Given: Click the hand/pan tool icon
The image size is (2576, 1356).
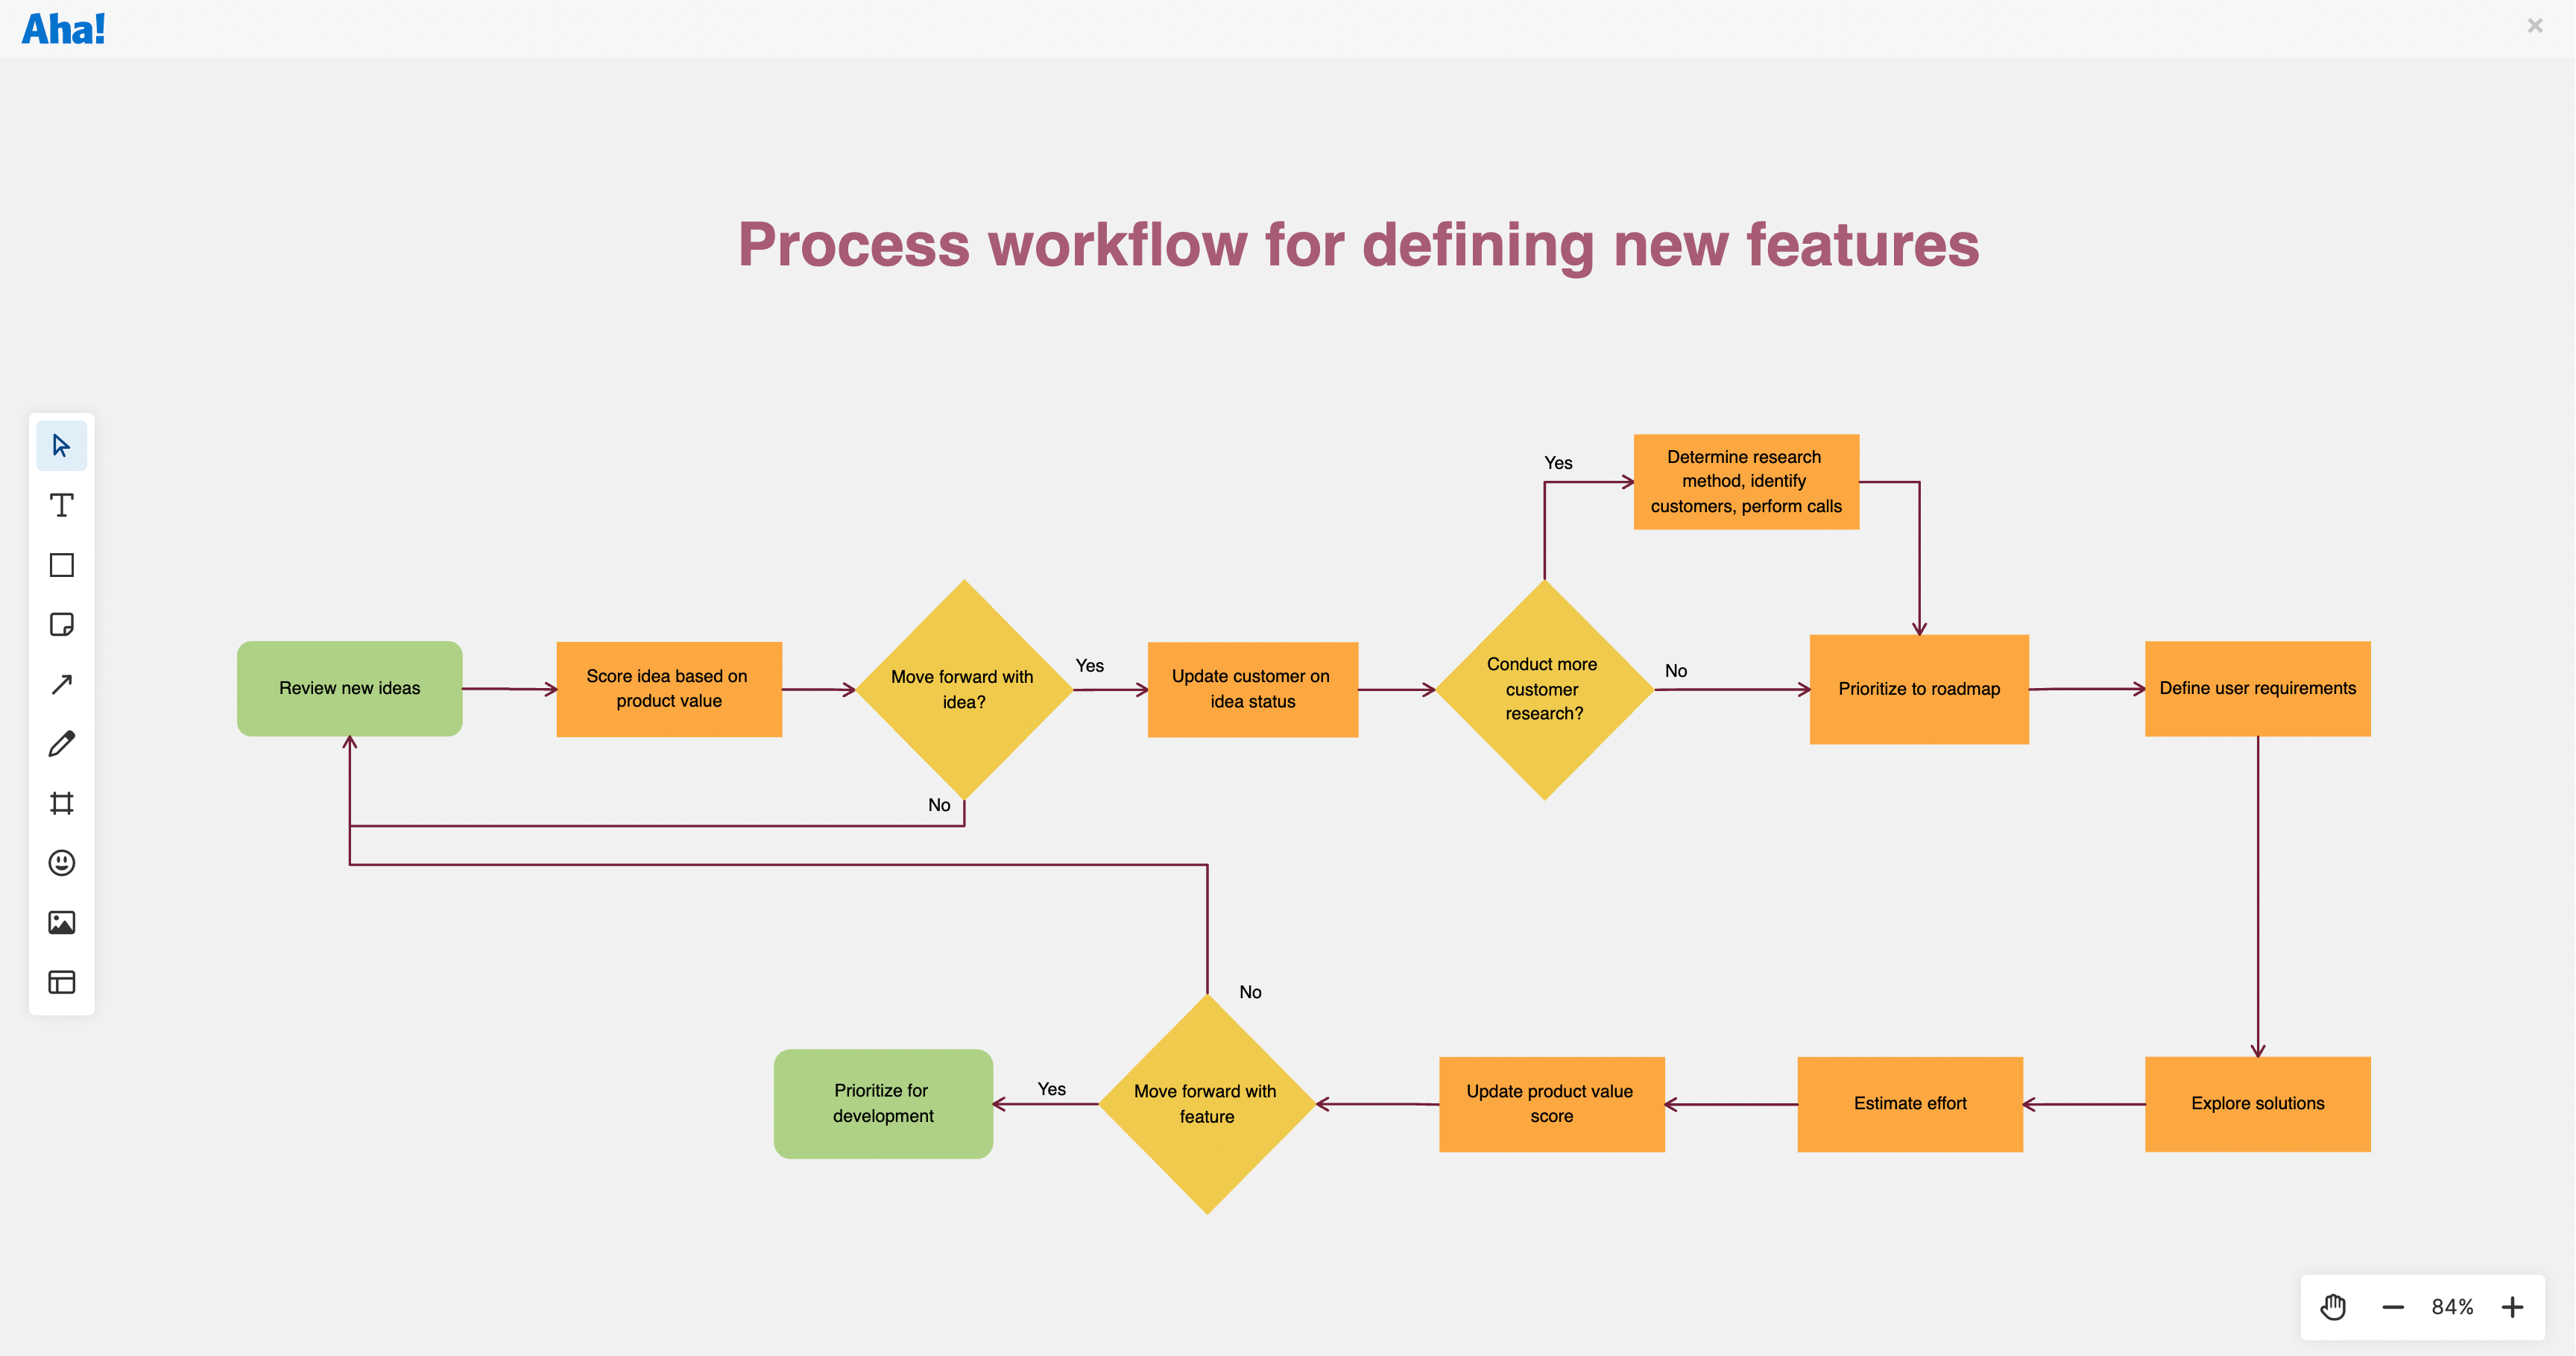Looking at the screenshot, I should point(2332,1302).
